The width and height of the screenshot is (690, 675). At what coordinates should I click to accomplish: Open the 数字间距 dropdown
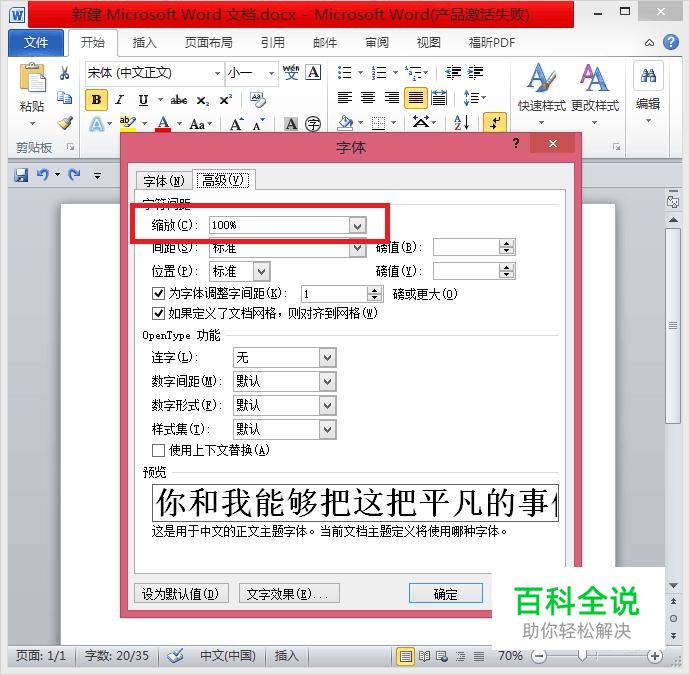point(327,382)
